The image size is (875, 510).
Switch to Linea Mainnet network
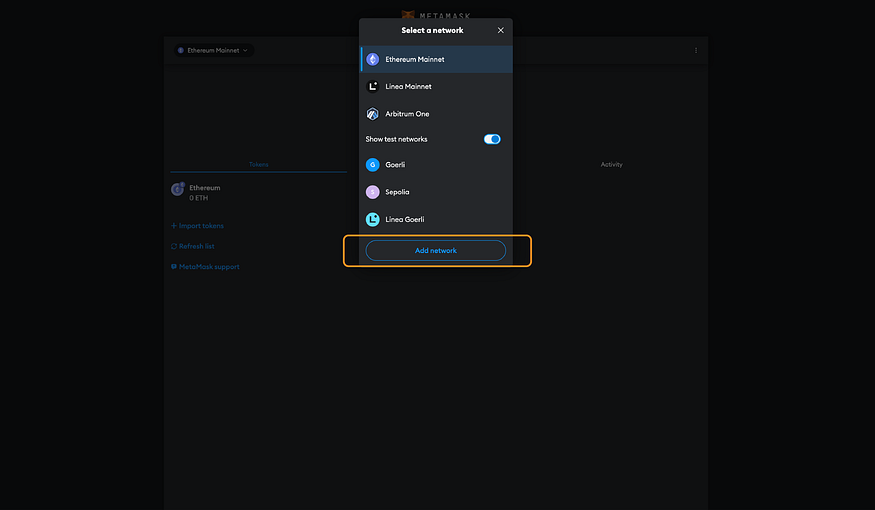pos(436,86)
